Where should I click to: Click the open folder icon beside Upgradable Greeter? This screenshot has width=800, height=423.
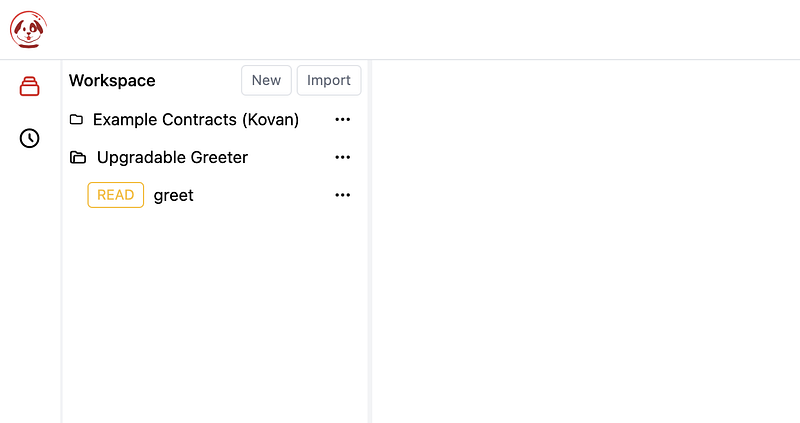tap(78, 158)
